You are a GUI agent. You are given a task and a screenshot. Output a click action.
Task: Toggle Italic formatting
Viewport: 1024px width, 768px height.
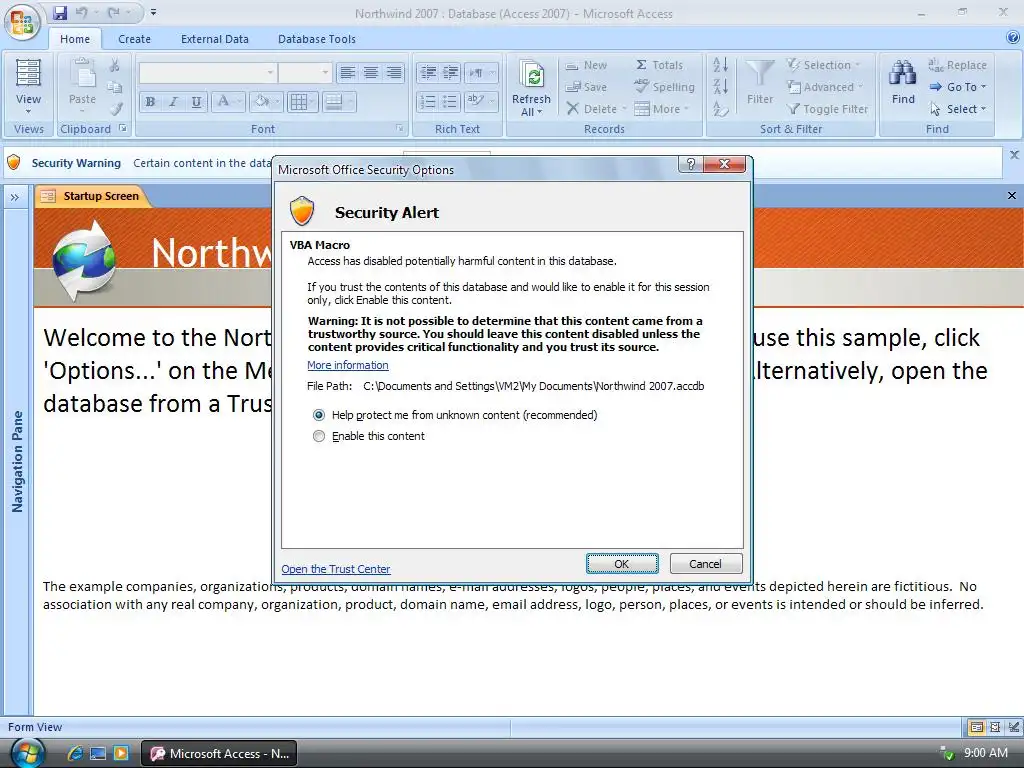(173, 102)
